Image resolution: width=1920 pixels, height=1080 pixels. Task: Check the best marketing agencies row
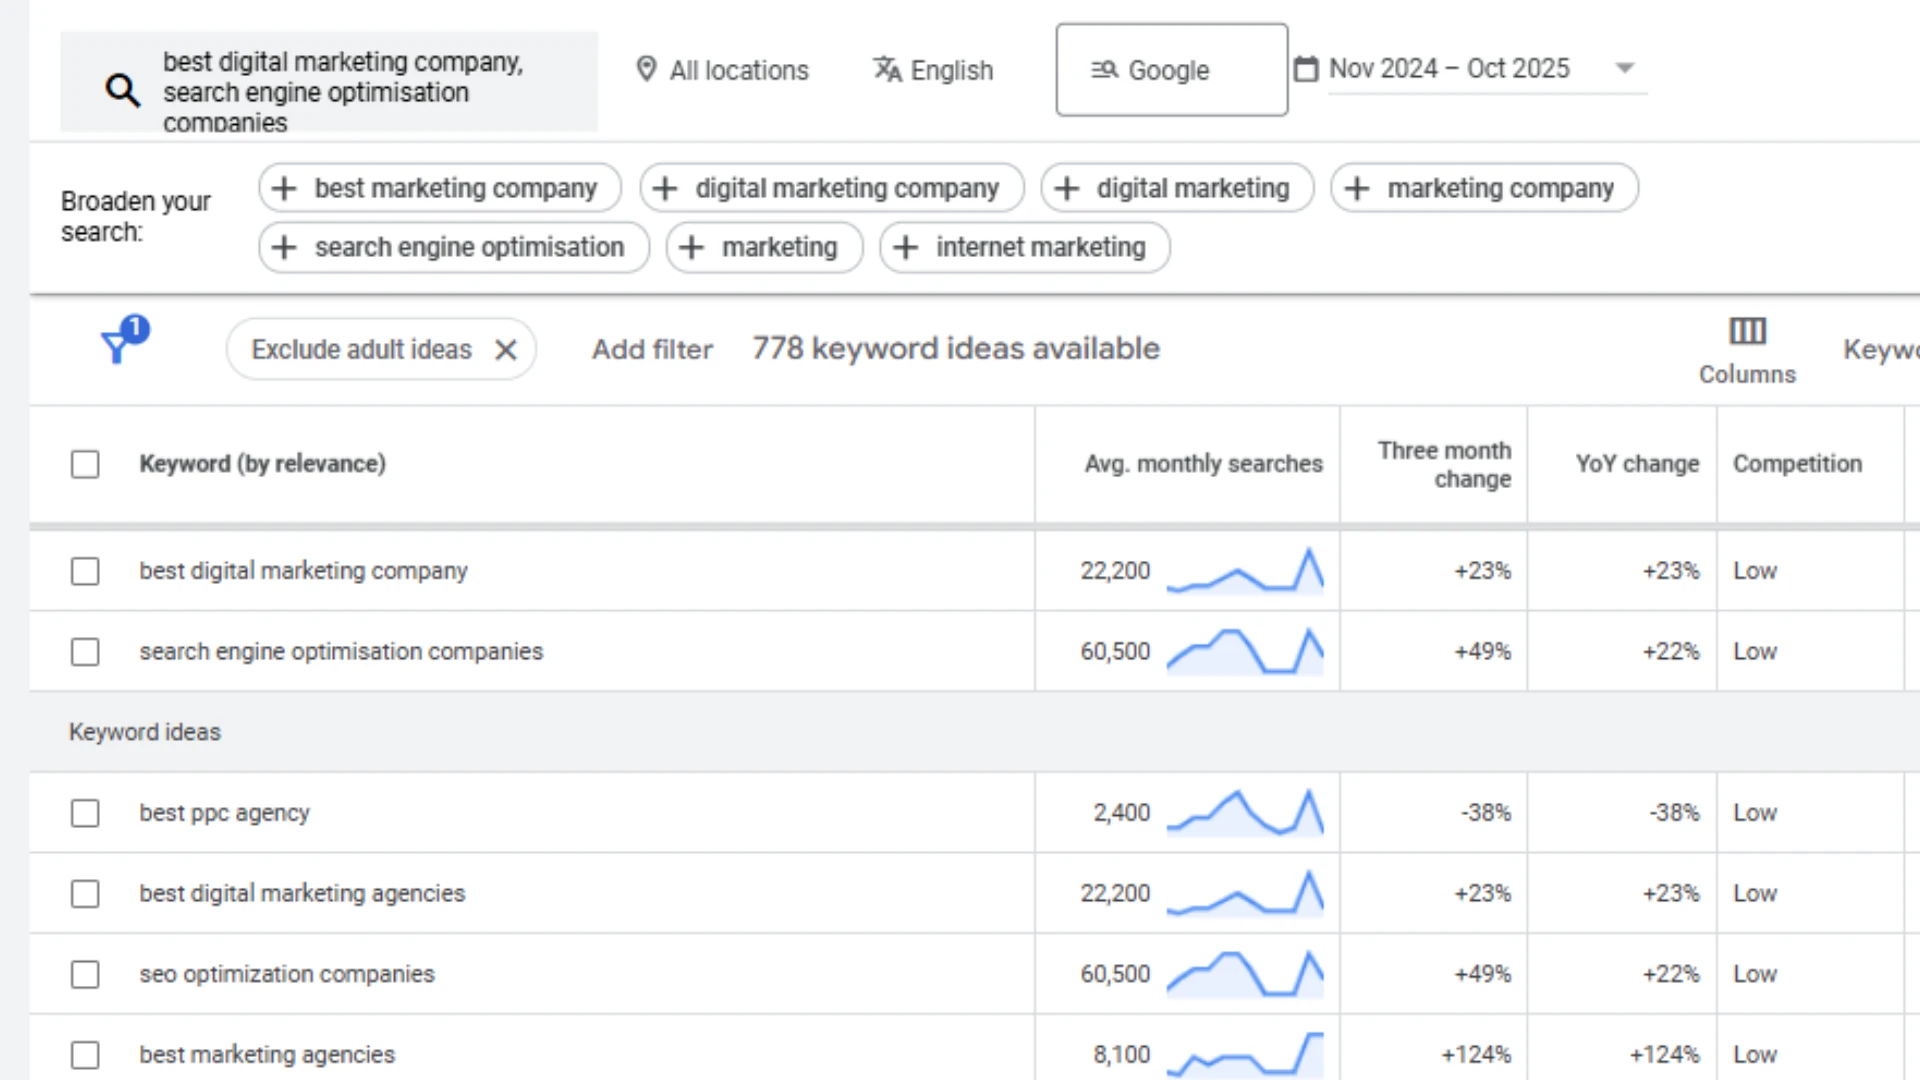coord(85,1055)
